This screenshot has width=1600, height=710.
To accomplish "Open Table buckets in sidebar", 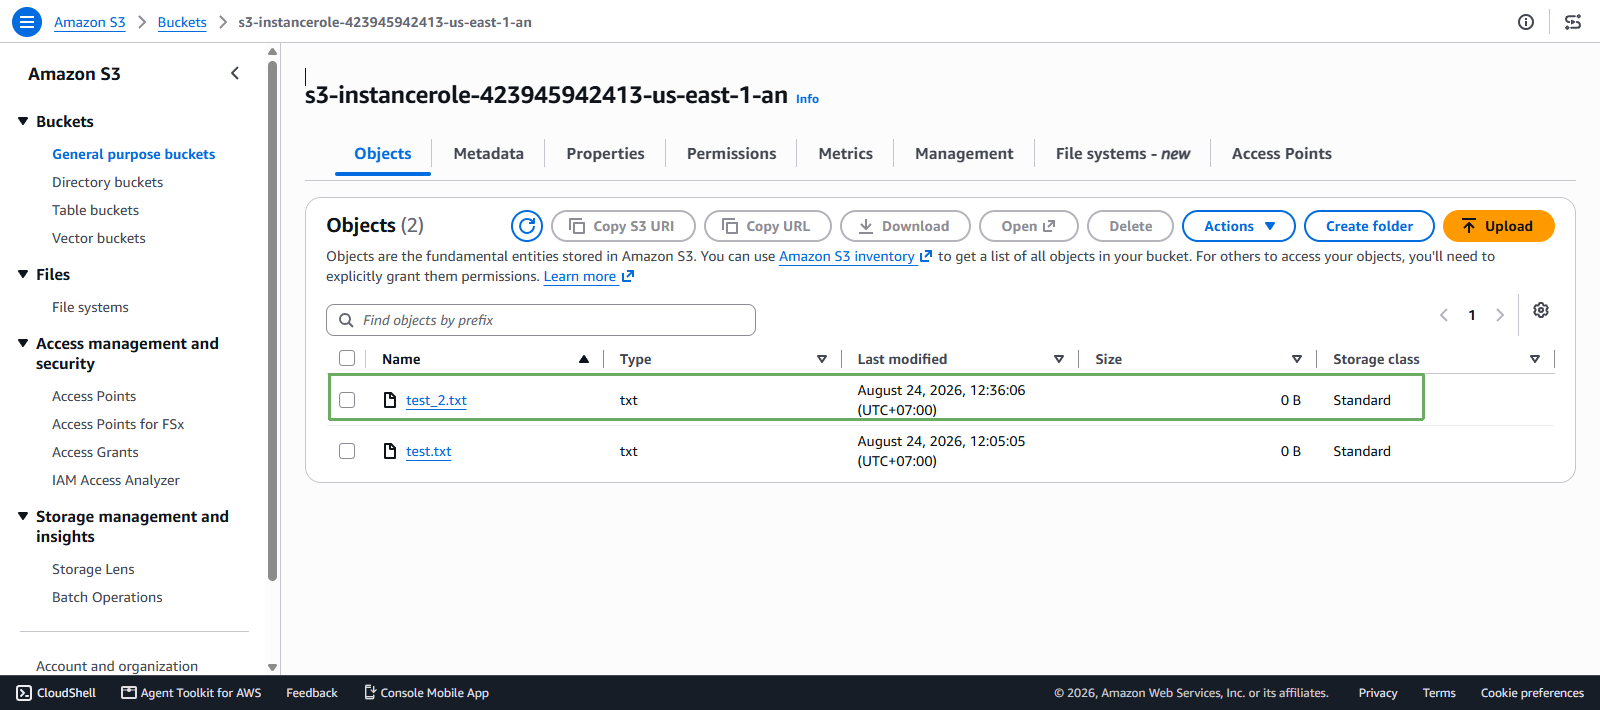I will [95, 210].
